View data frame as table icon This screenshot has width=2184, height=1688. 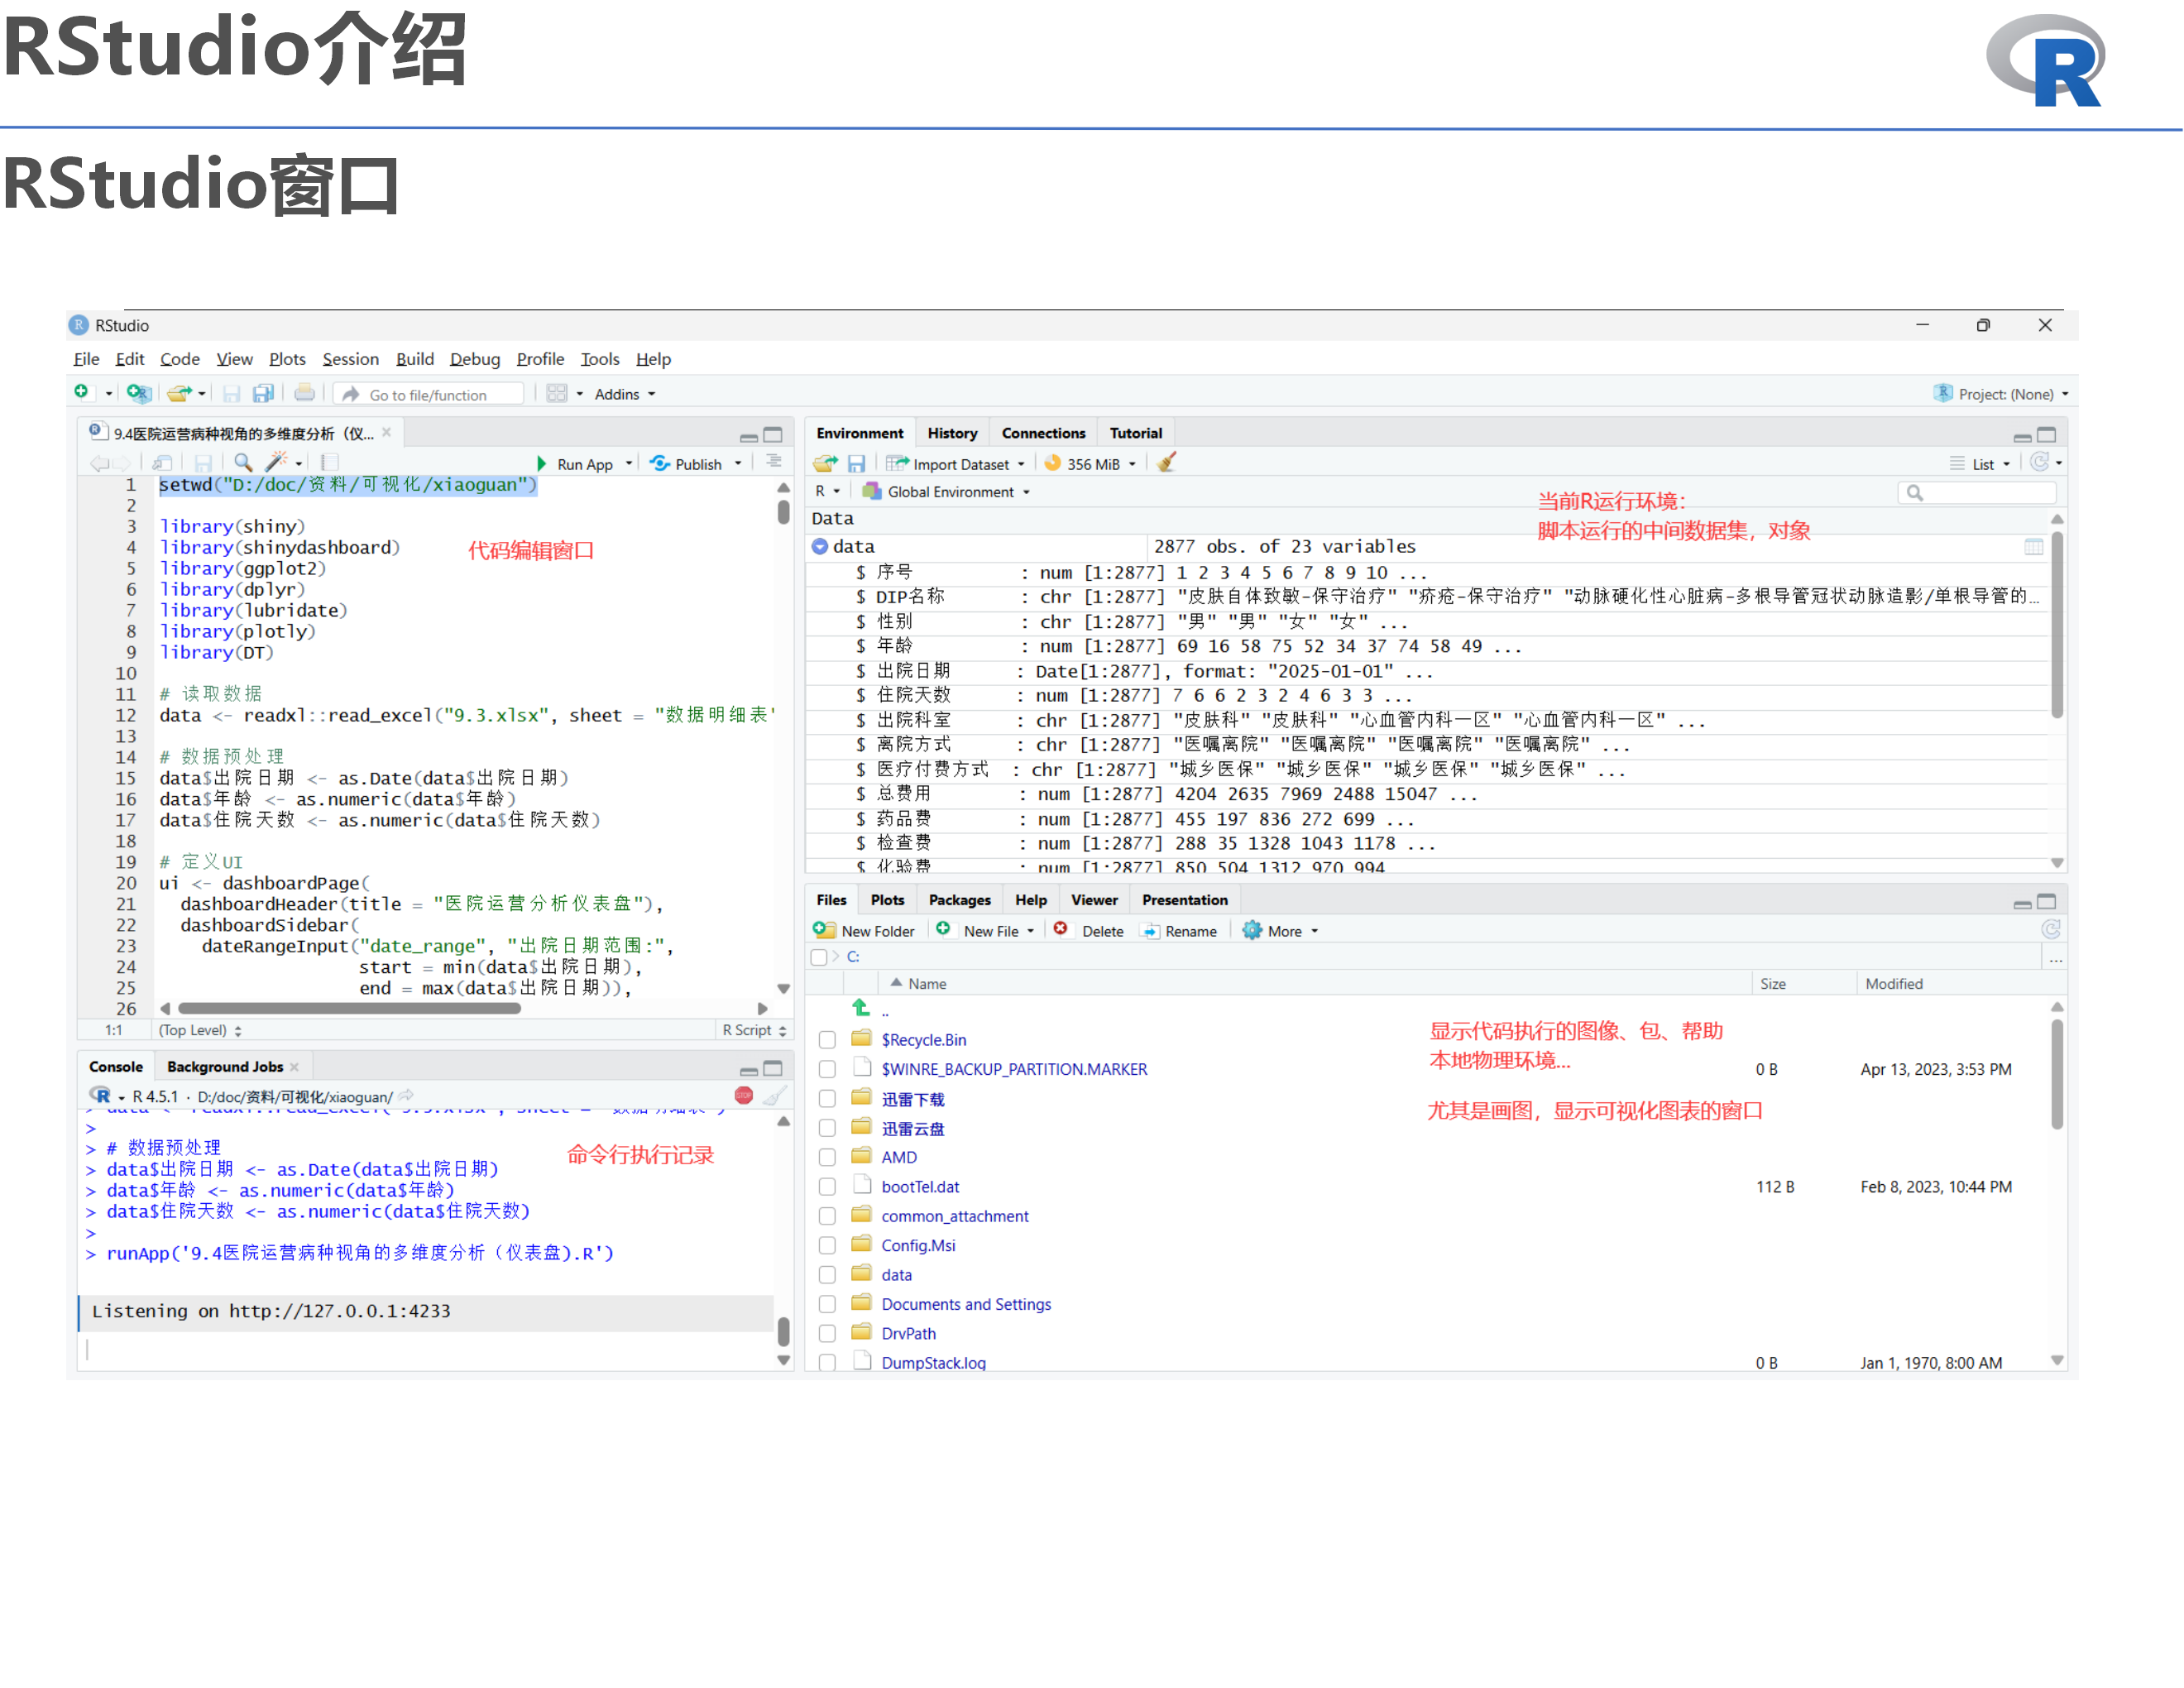tap(2034, 546)
